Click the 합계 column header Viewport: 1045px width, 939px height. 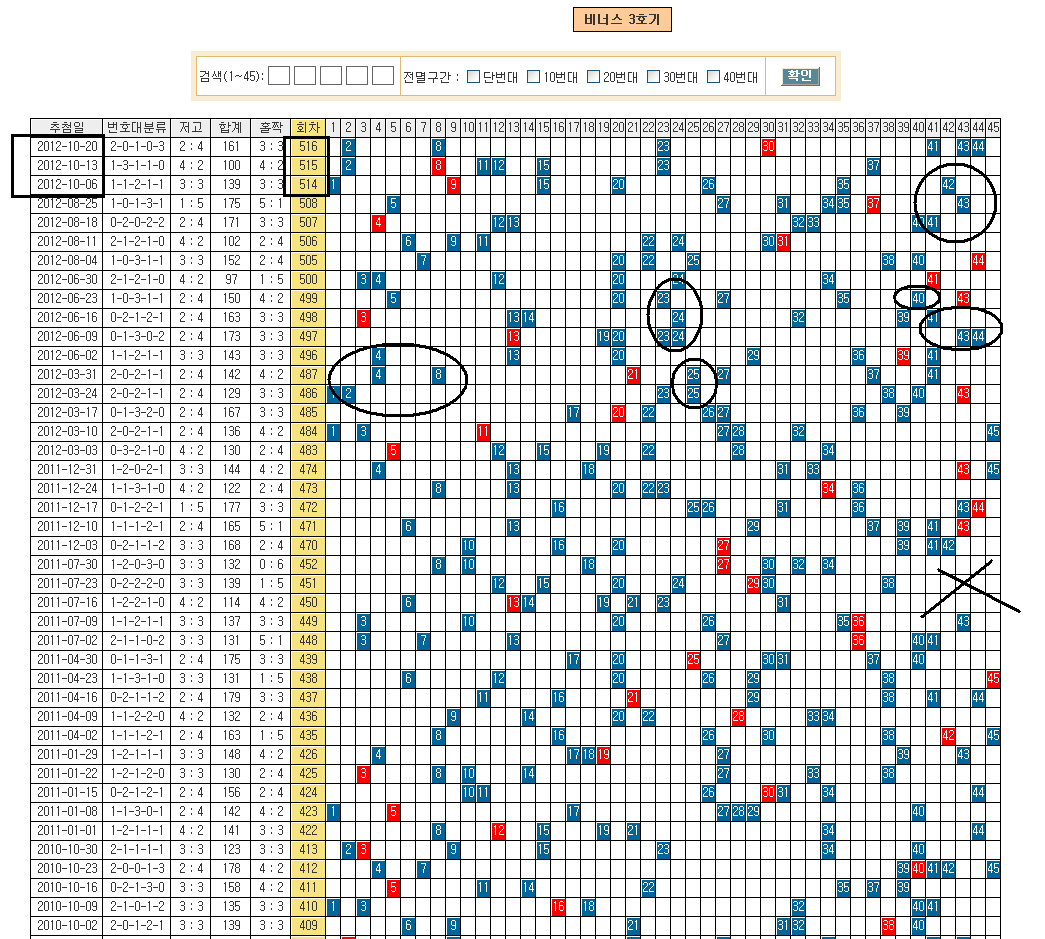[x=230, y=127]
